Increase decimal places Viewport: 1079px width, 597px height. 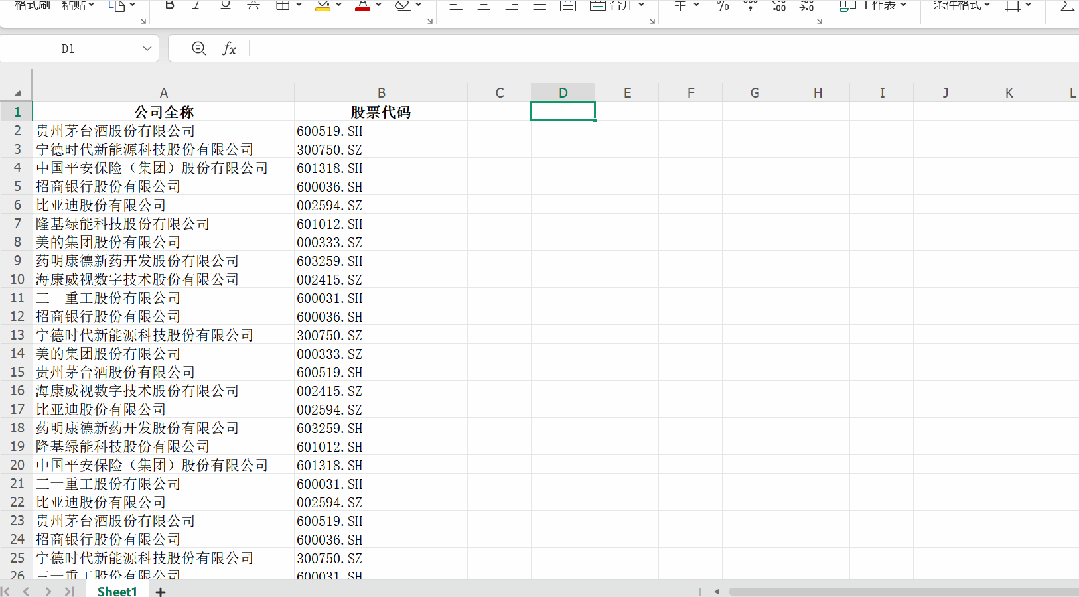pos(778,6)
